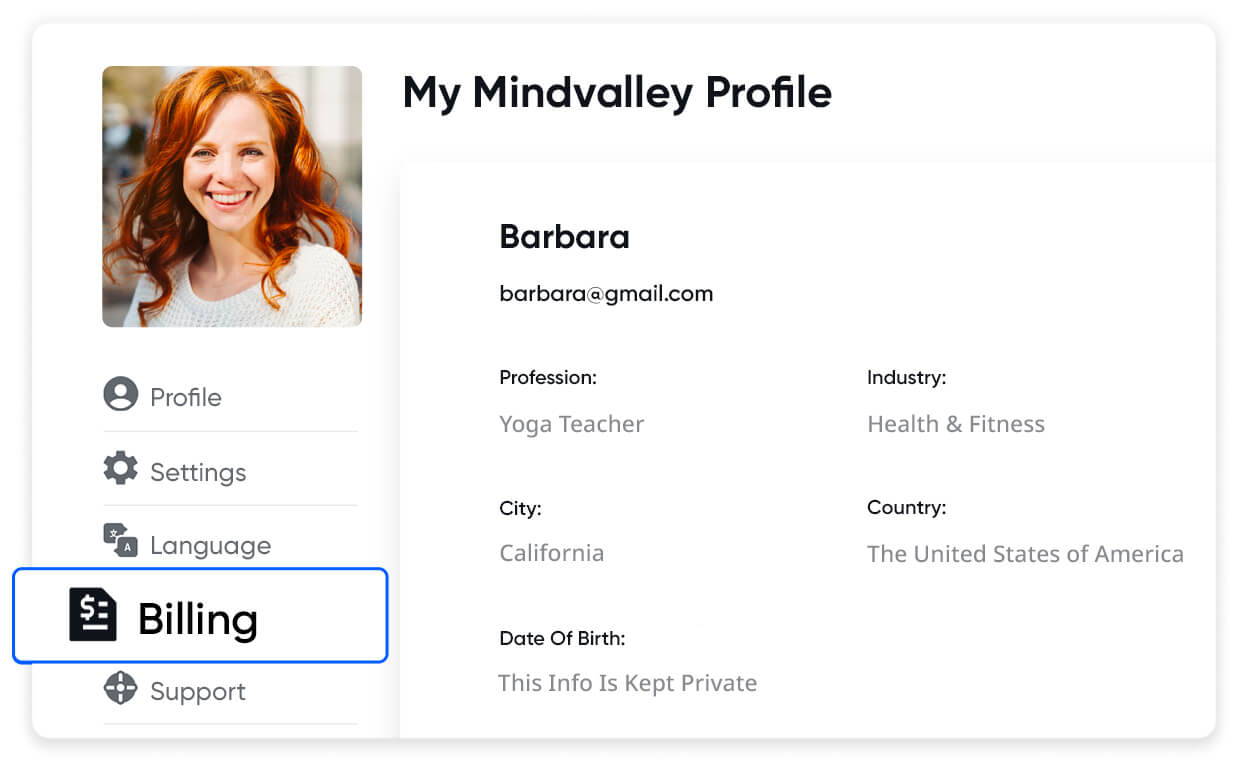This screenshot has width=1240, height=770.
Task: Select the Health & Fitness industry field
Action: click(955, 424)
